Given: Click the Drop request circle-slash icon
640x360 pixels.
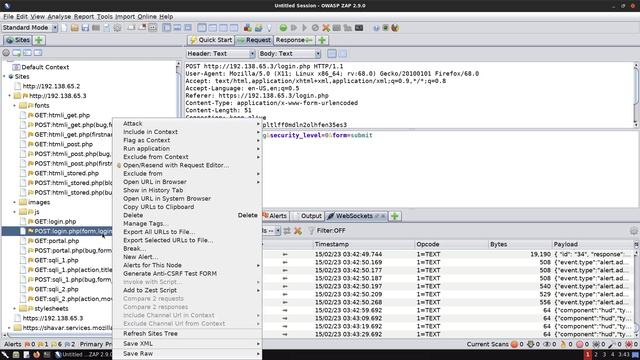Looking at the screenshot, I should click(x=315, y=28).
